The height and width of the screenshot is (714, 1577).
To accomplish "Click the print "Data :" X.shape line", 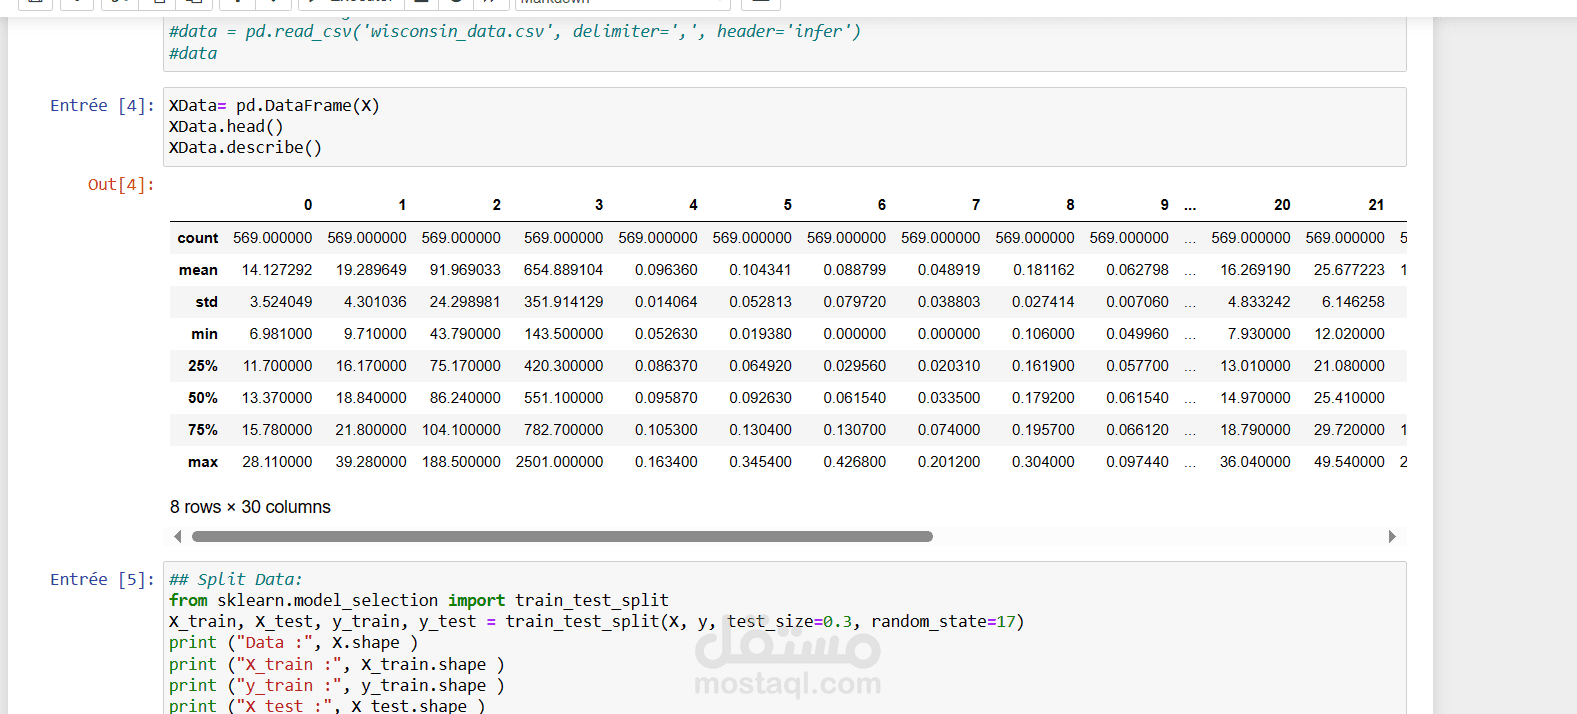I will point(293,643).
